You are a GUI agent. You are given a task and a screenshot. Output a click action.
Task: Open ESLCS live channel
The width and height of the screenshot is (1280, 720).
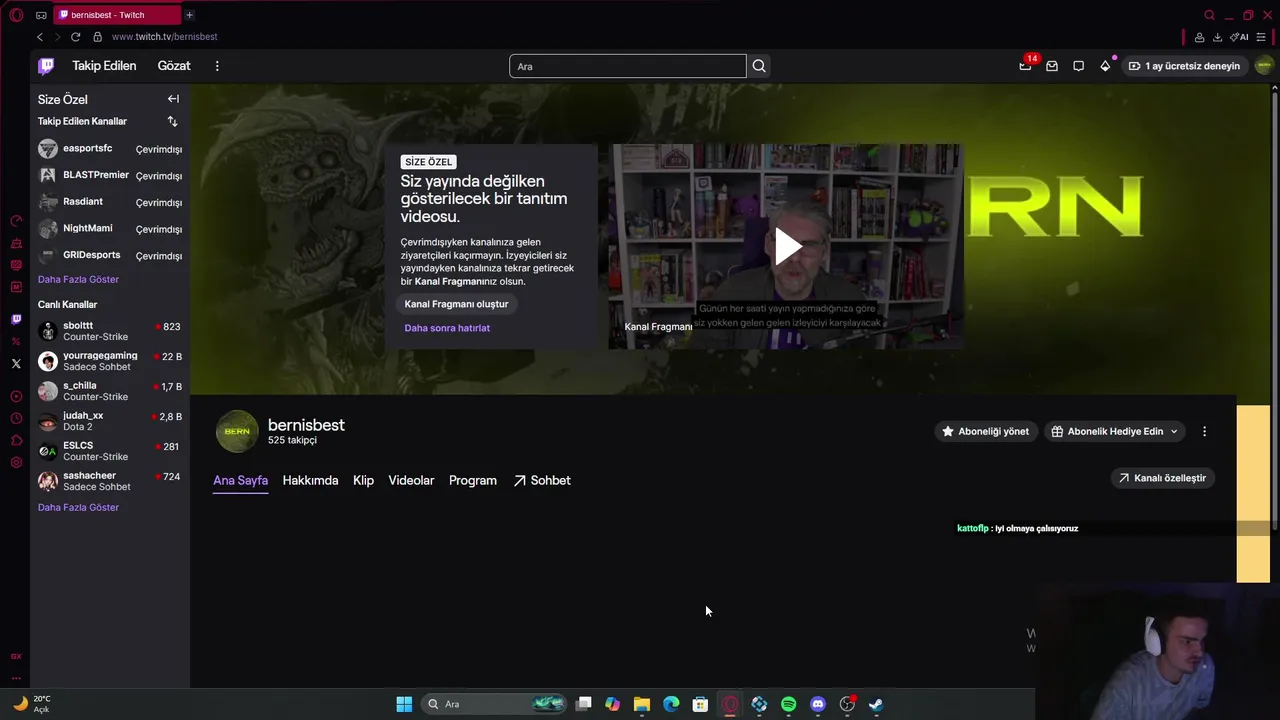pyautogui.click(x=110, y=451)
